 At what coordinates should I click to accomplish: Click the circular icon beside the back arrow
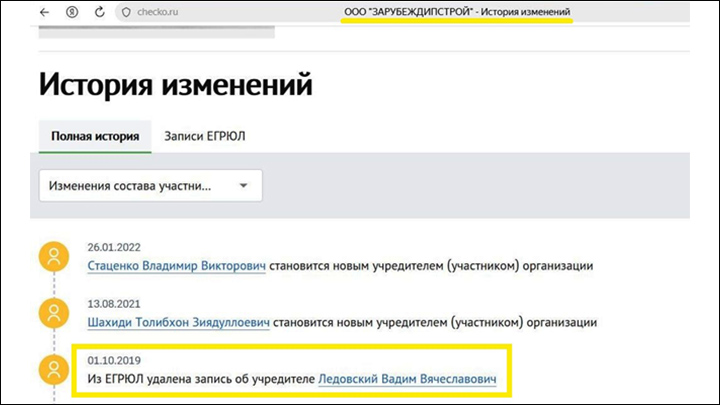[70, 12]
